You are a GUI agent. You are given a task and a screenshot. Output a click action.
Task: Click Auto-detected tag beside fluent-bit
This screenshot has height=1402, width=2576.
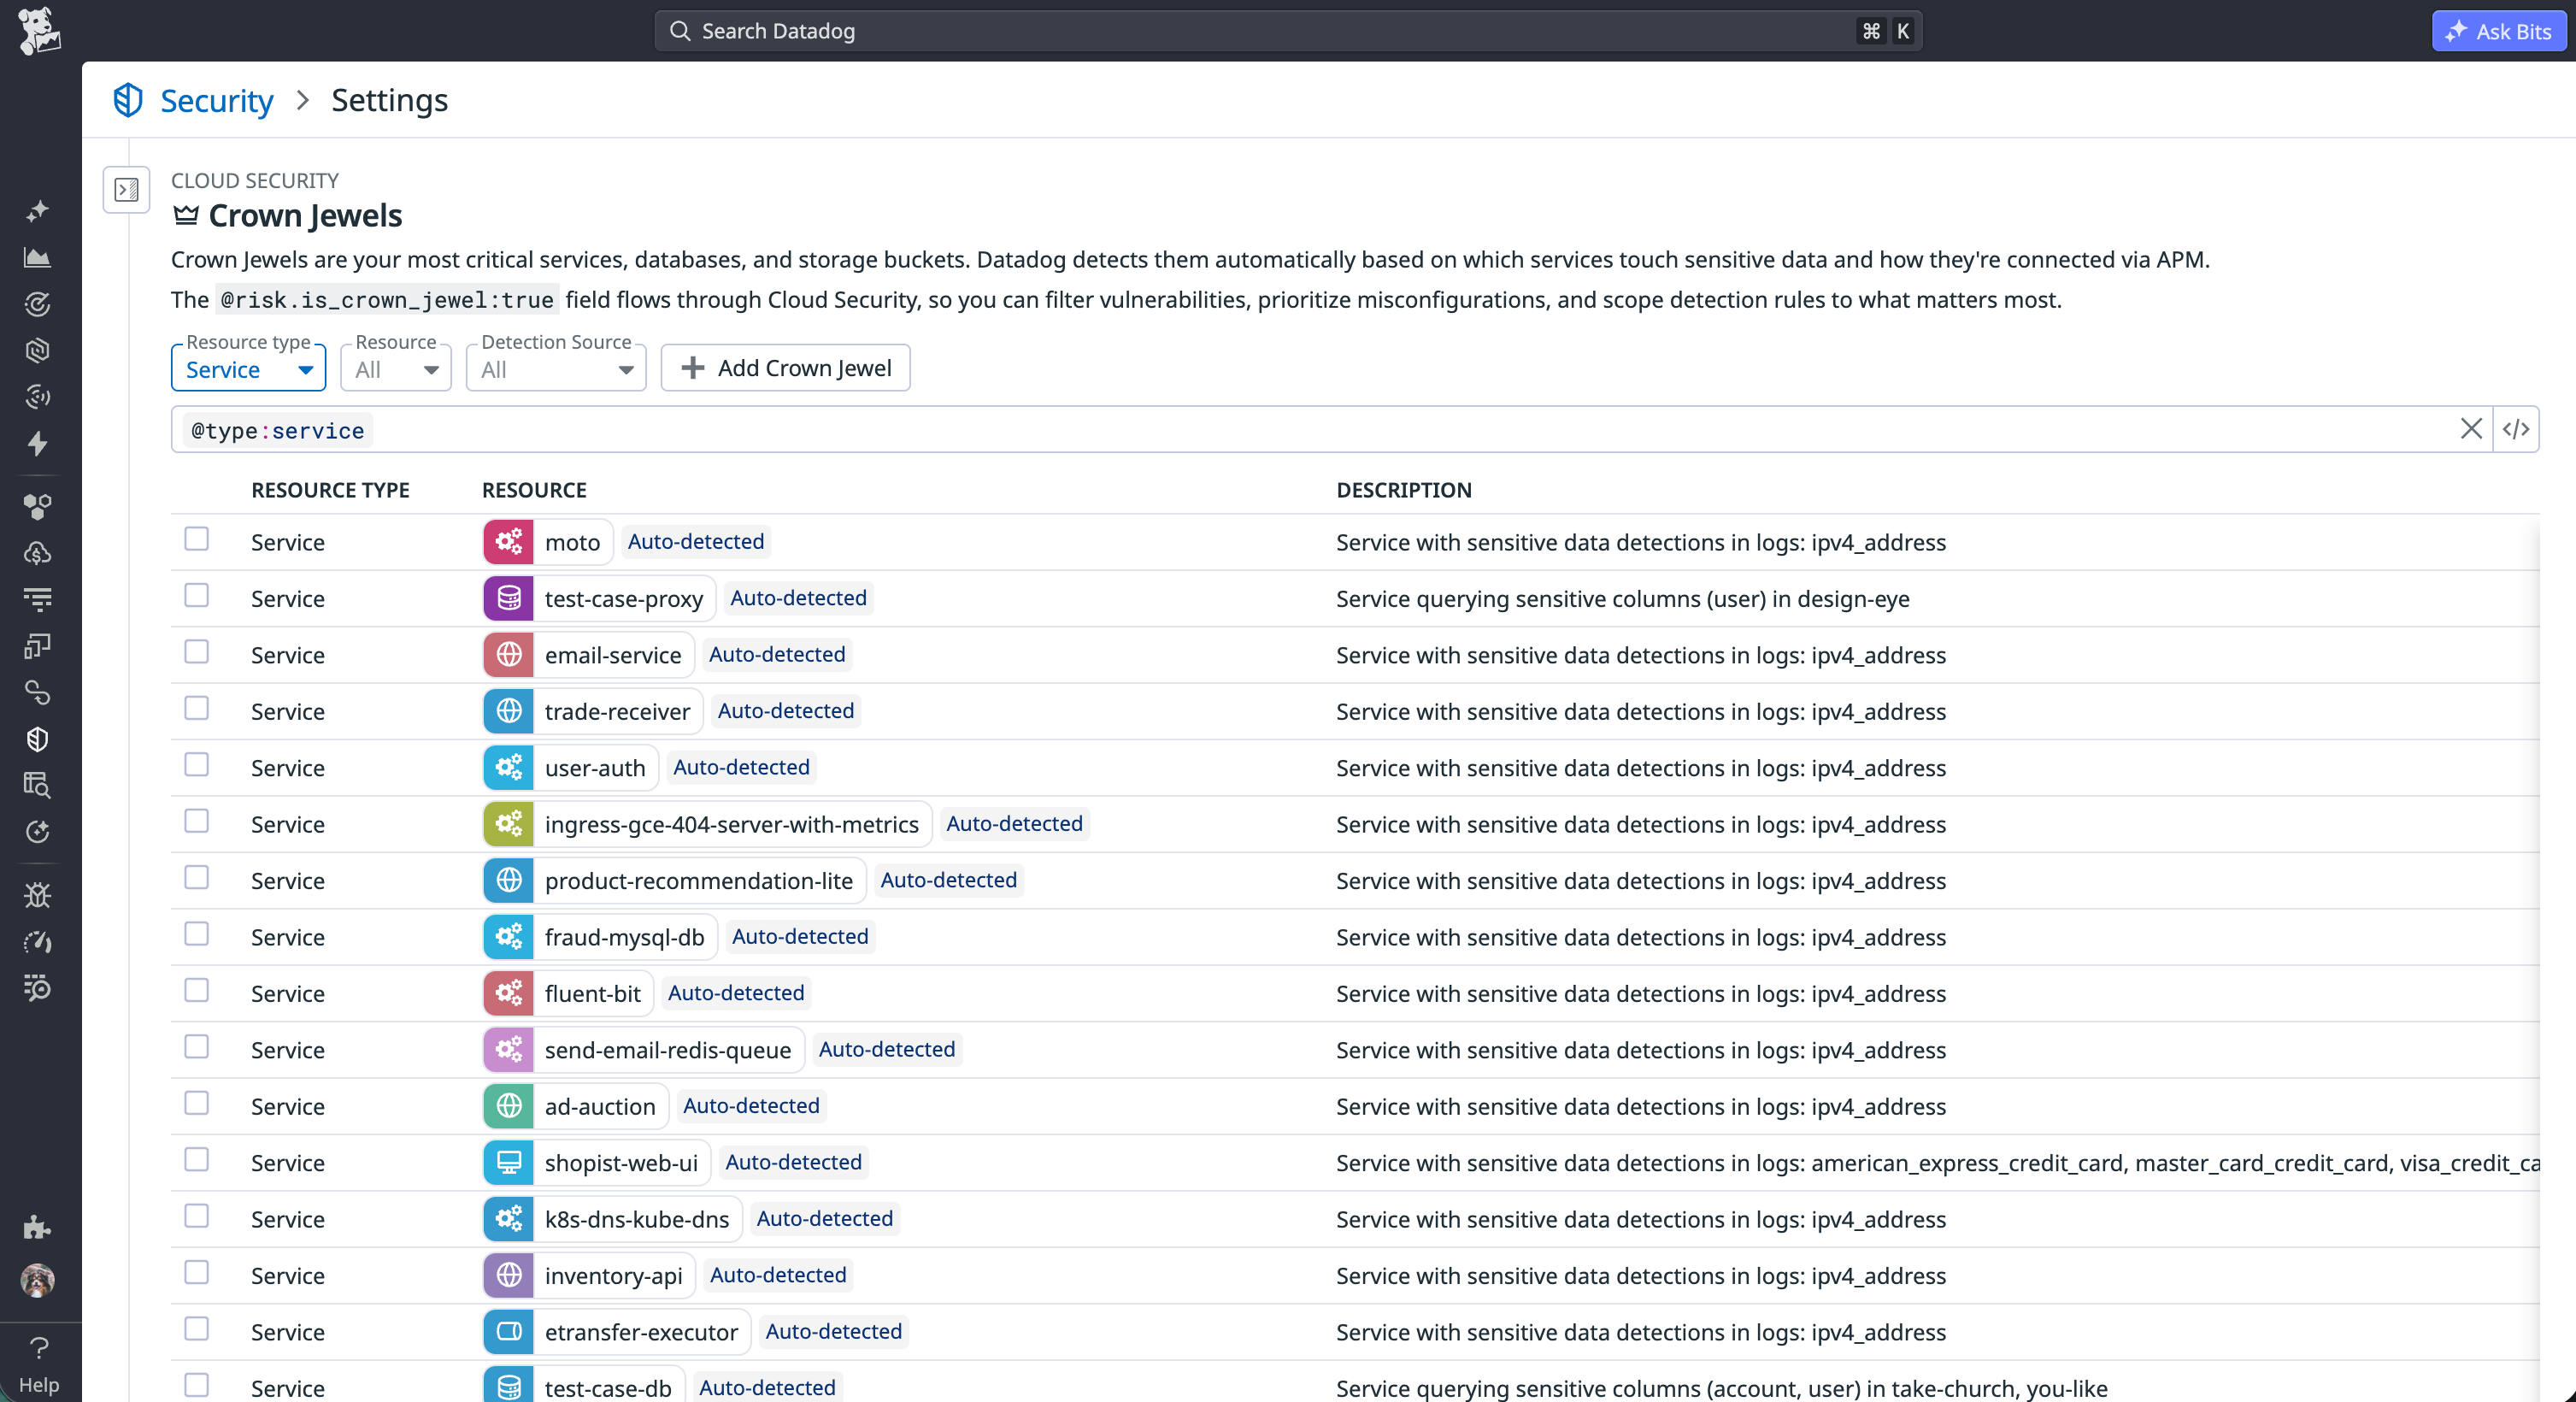736,993
